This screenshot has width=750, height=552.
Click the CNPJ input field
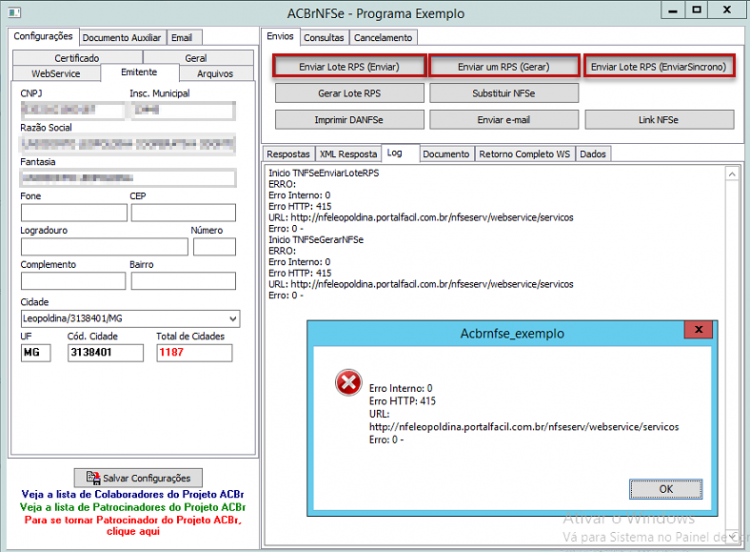click(x=73, y=110)
